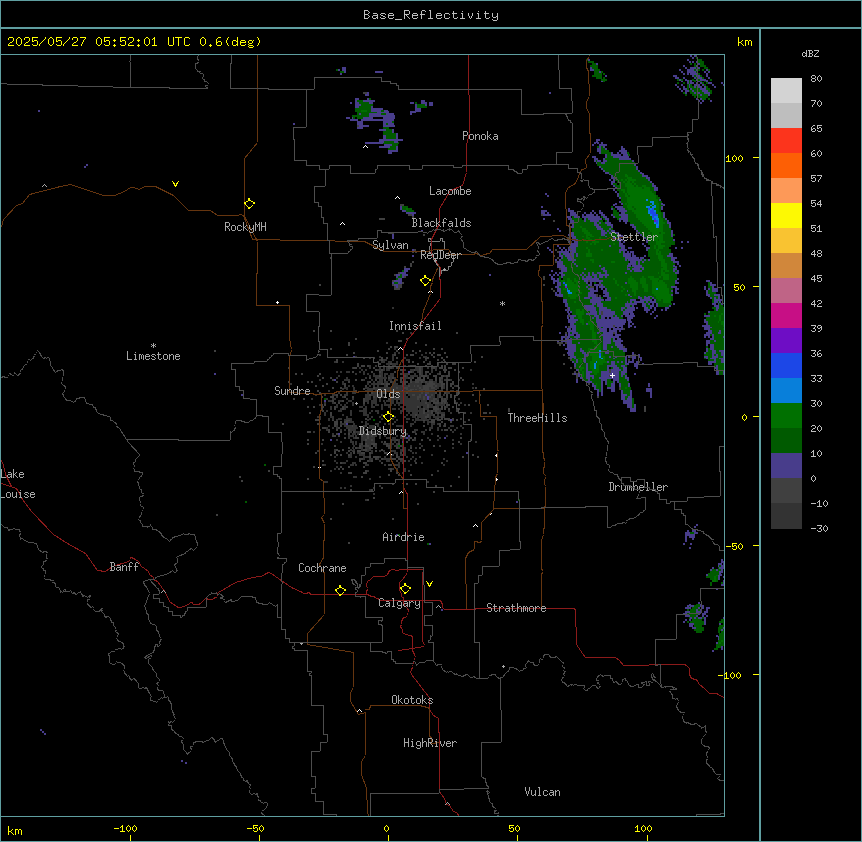The height and width of the screenshot is (842, 862).
Task: Click the 50 tick on right axis
Action: pos(739,287)
